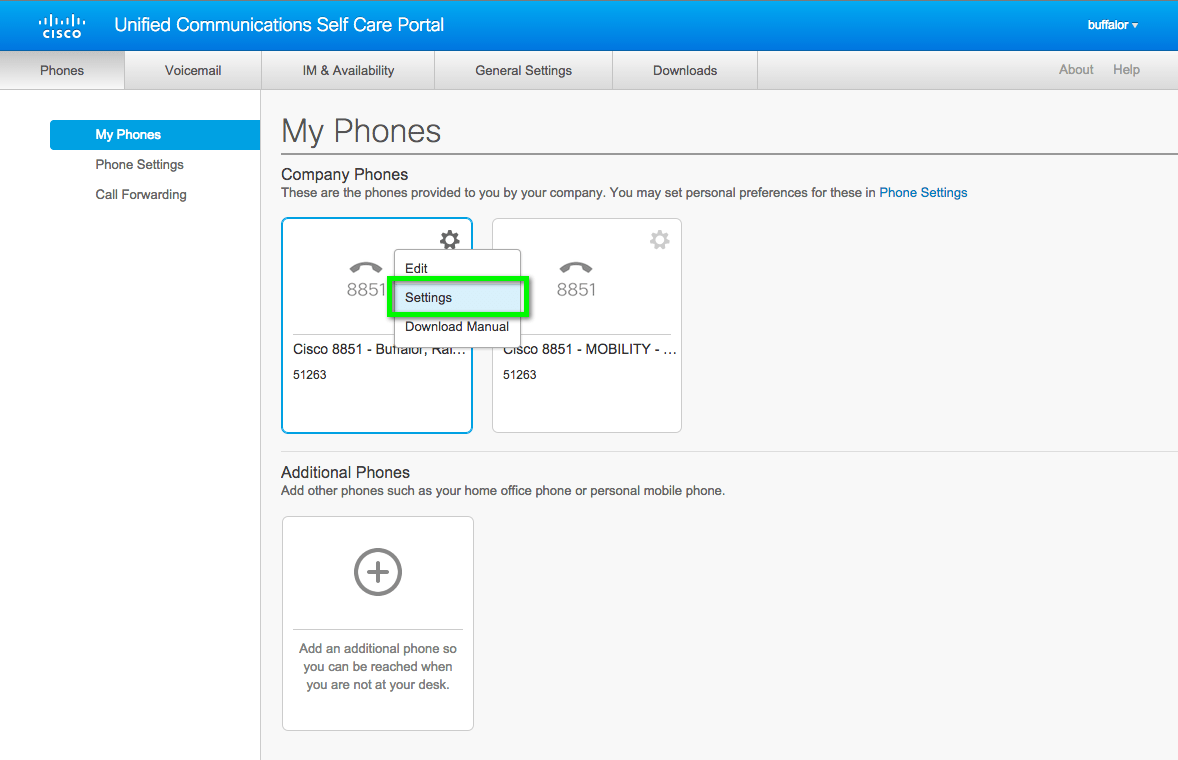Select Settings in the phone context menu
Image resolution: width=1178 pixels, height=760 pixels.
pos(457,297)
